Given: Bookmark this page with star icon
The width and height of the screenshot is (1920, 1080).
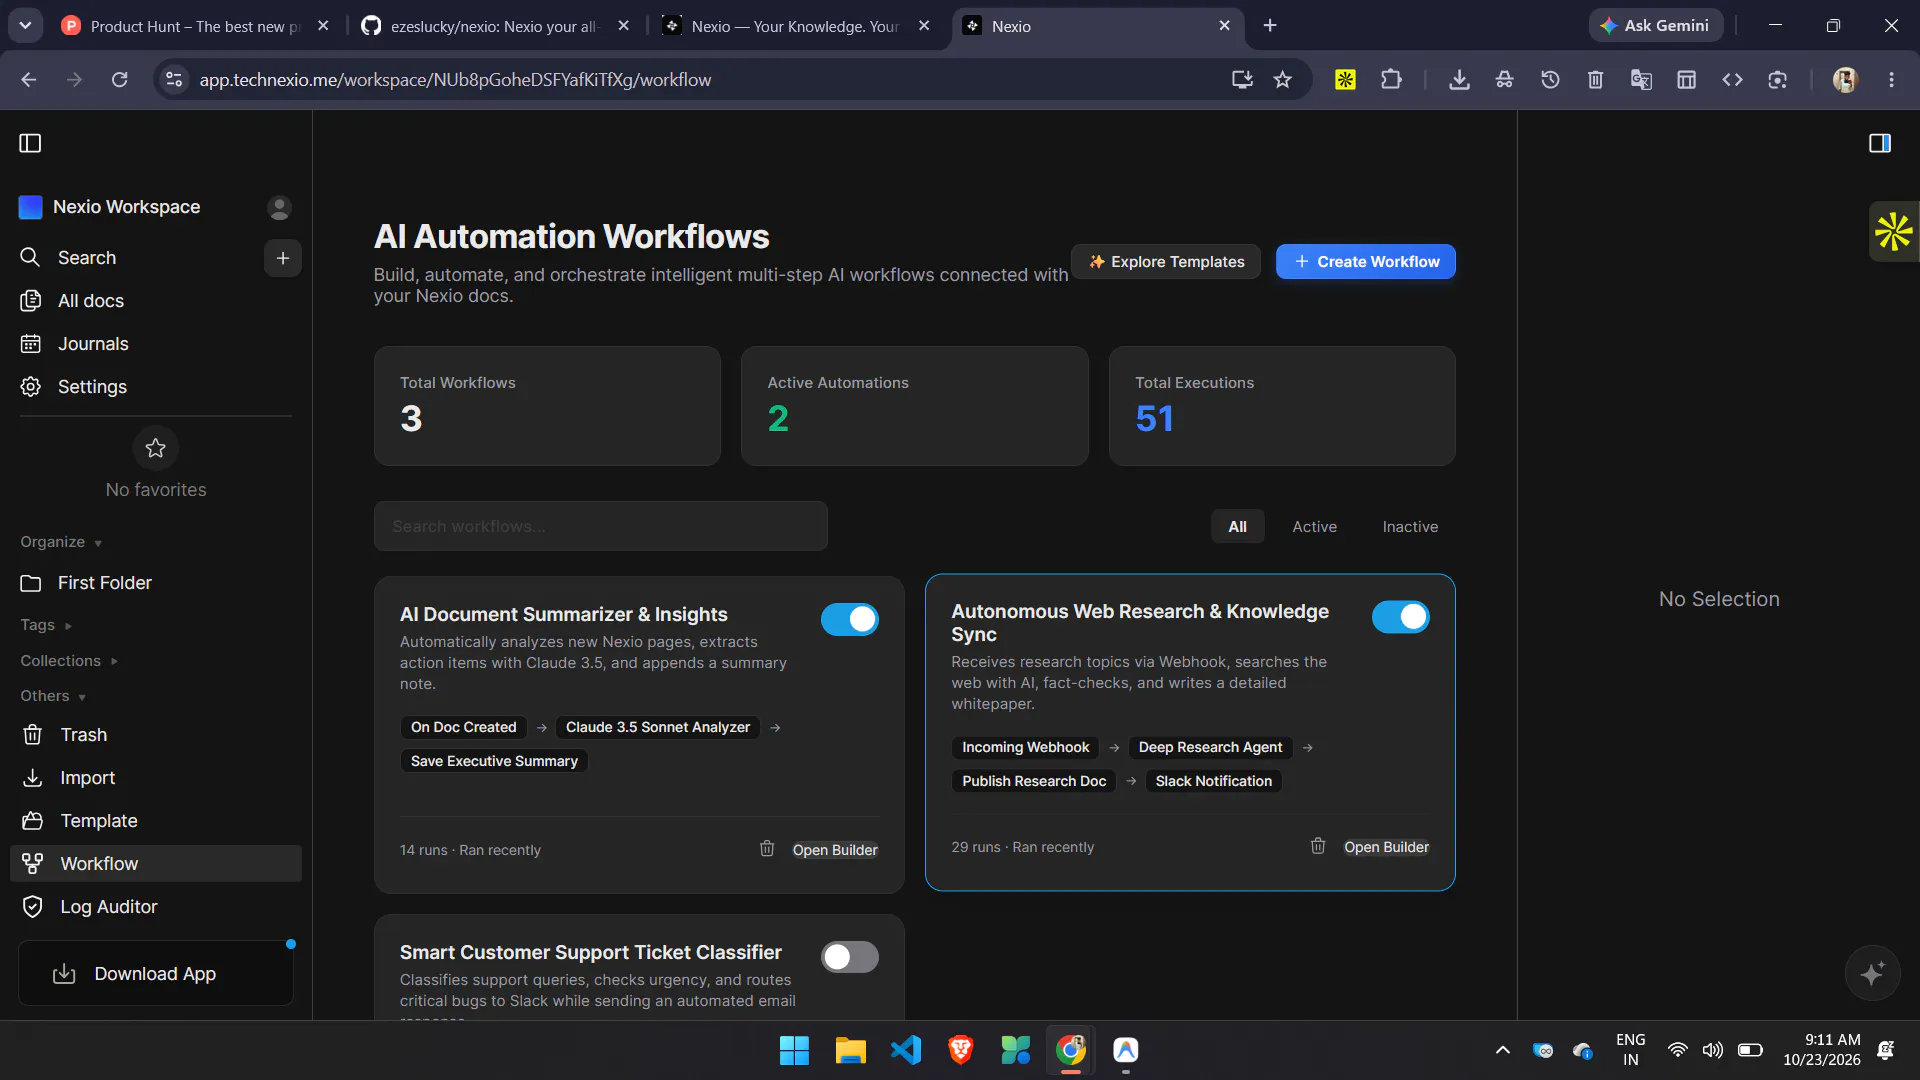Looking at the screenshot, I should [1283, 80].
